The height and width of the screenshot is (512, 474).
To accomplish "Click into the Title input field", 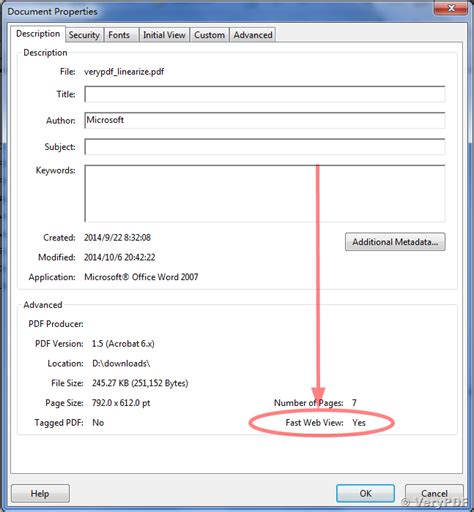I will pyautogui.click(x=265, y=94).
